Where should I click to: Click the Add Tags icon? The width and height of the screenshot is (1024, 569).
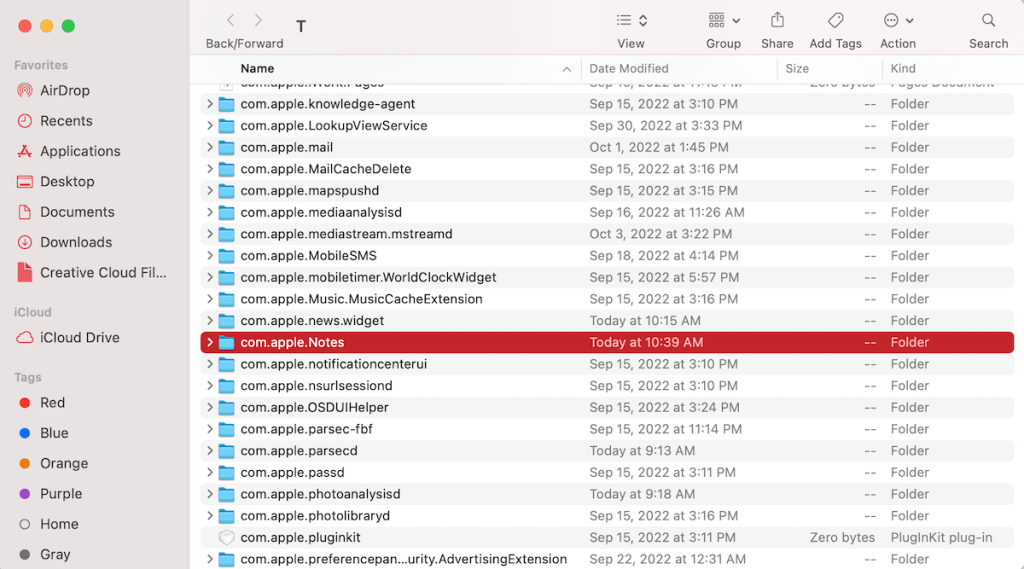tap(835, 20)
